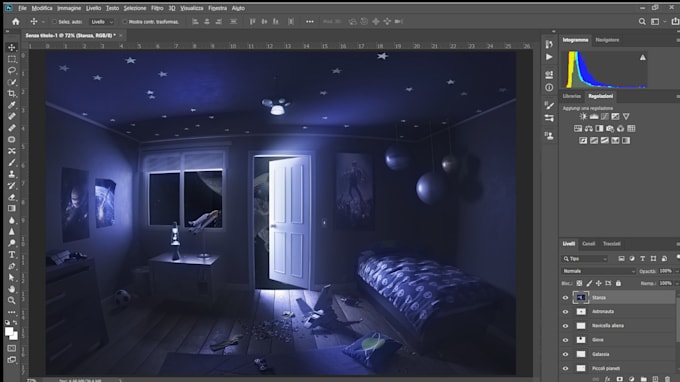Select the Hand tool
The image size is (680, 382).
12,289
